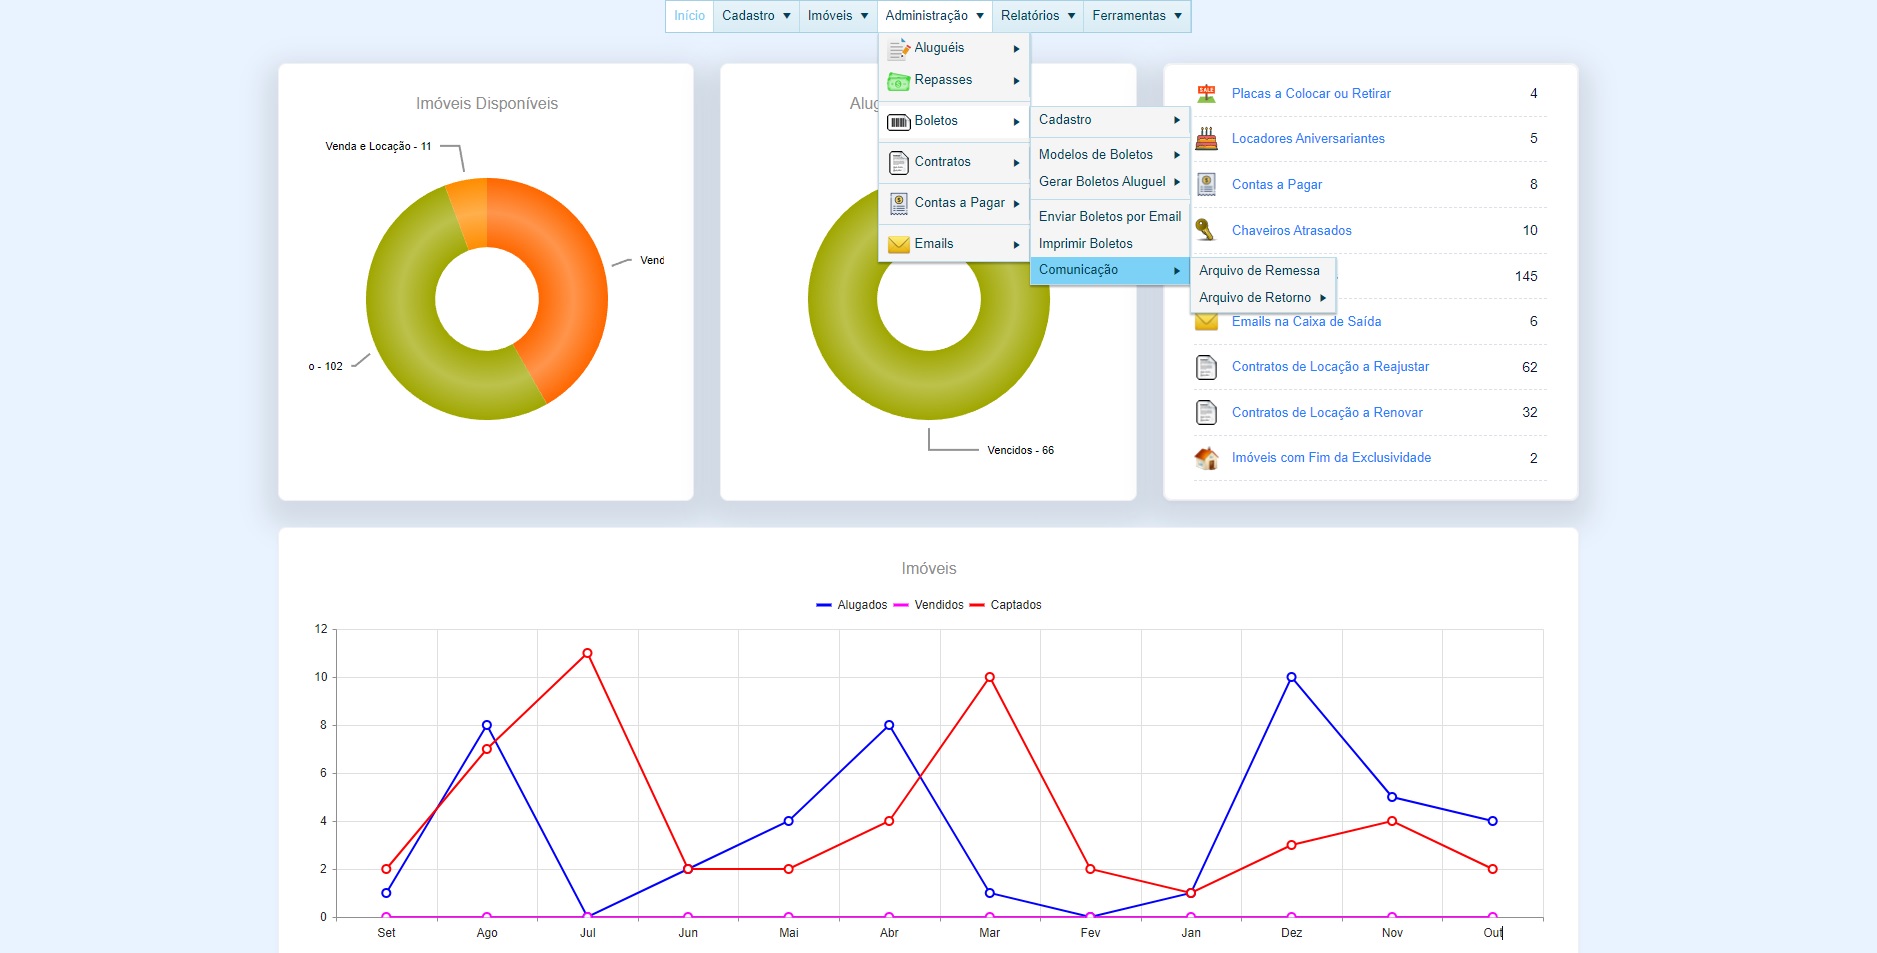Screen dimensions: 1877x953
Task: Click the count 145 in the alerts list
Action: point(1526,277)
